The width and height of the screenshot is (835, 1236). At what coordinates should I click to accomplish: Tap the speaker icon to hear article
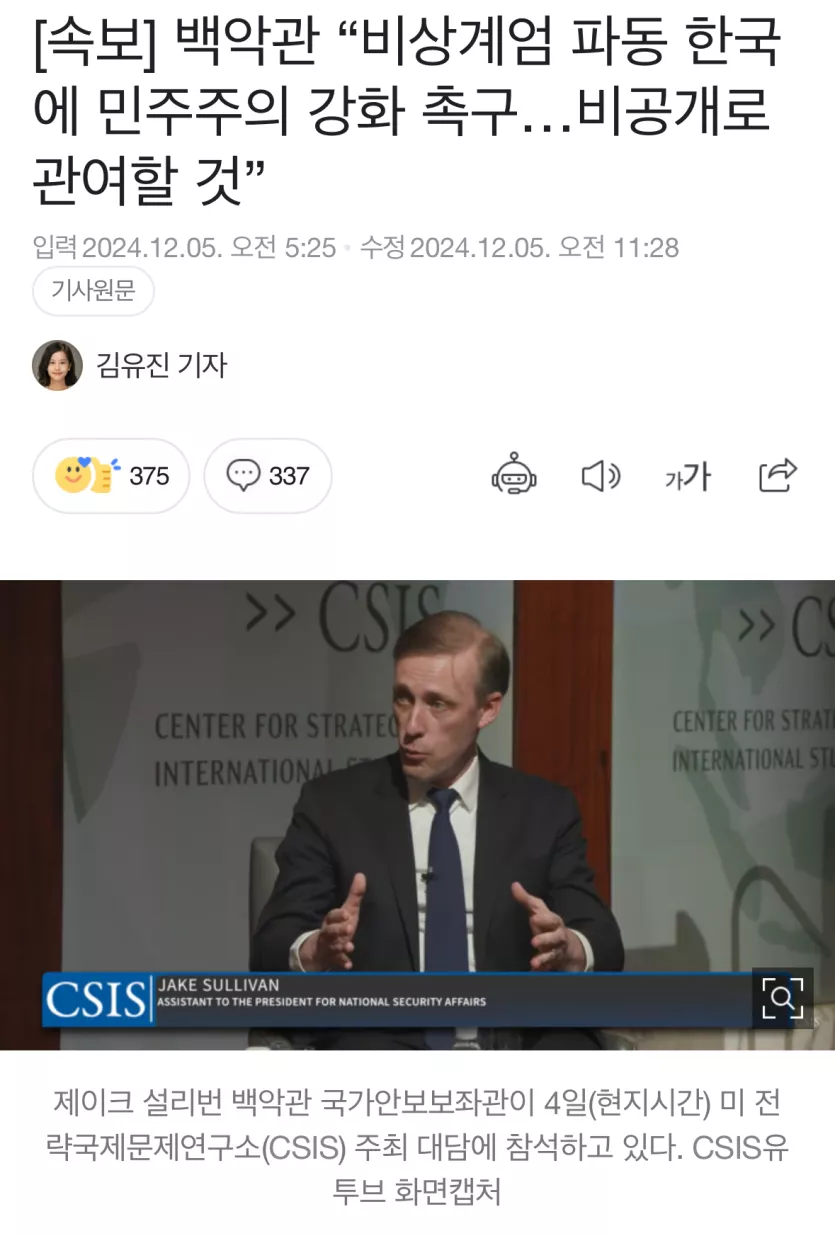(x=600, y=476)
